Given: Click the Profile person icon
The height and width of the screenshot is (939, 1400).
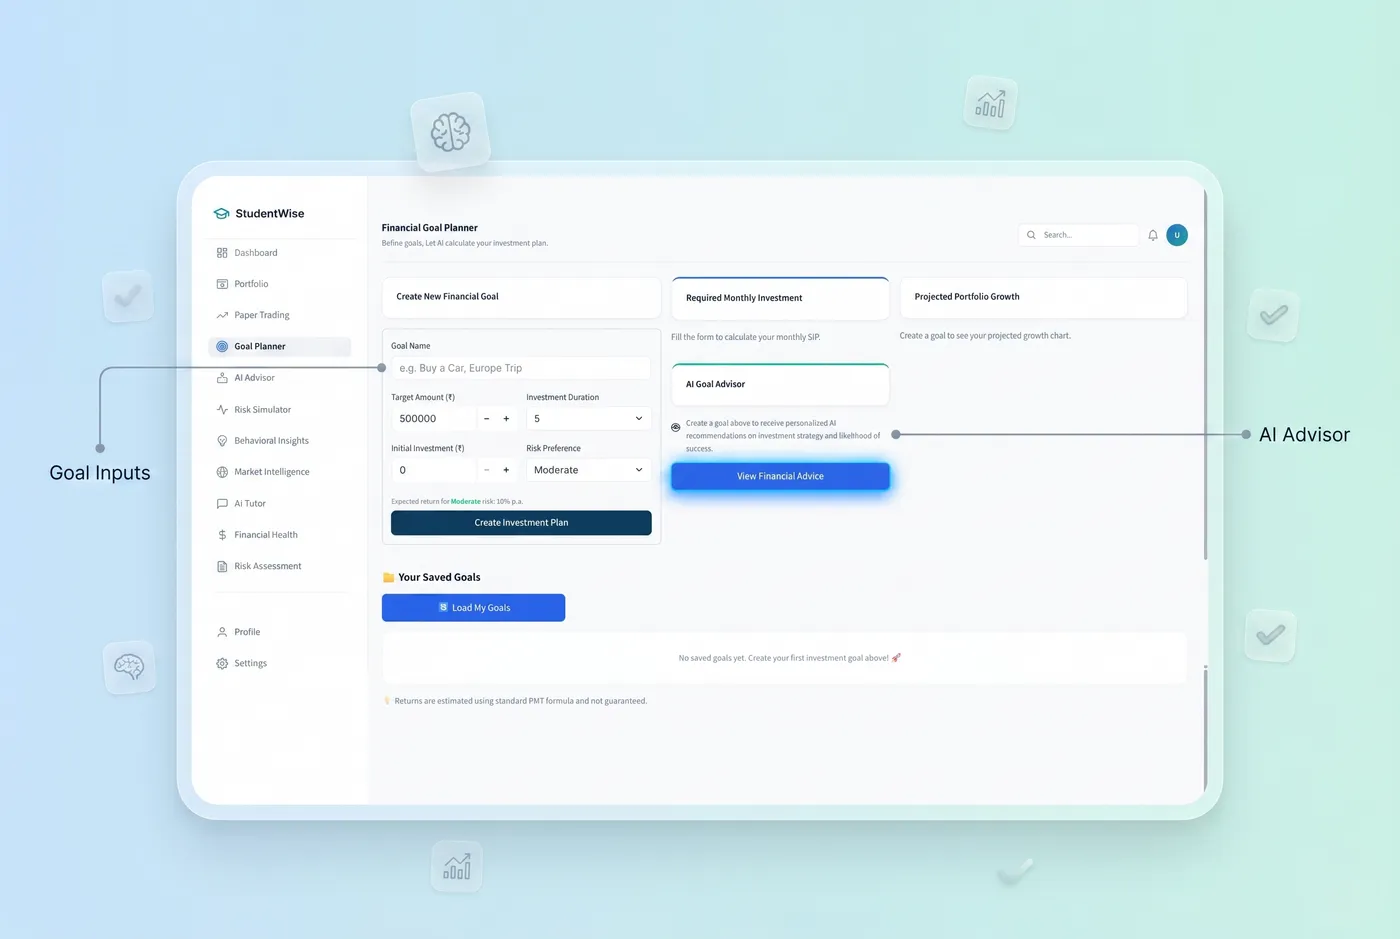Looking at the screenshot, I should 222,632.
